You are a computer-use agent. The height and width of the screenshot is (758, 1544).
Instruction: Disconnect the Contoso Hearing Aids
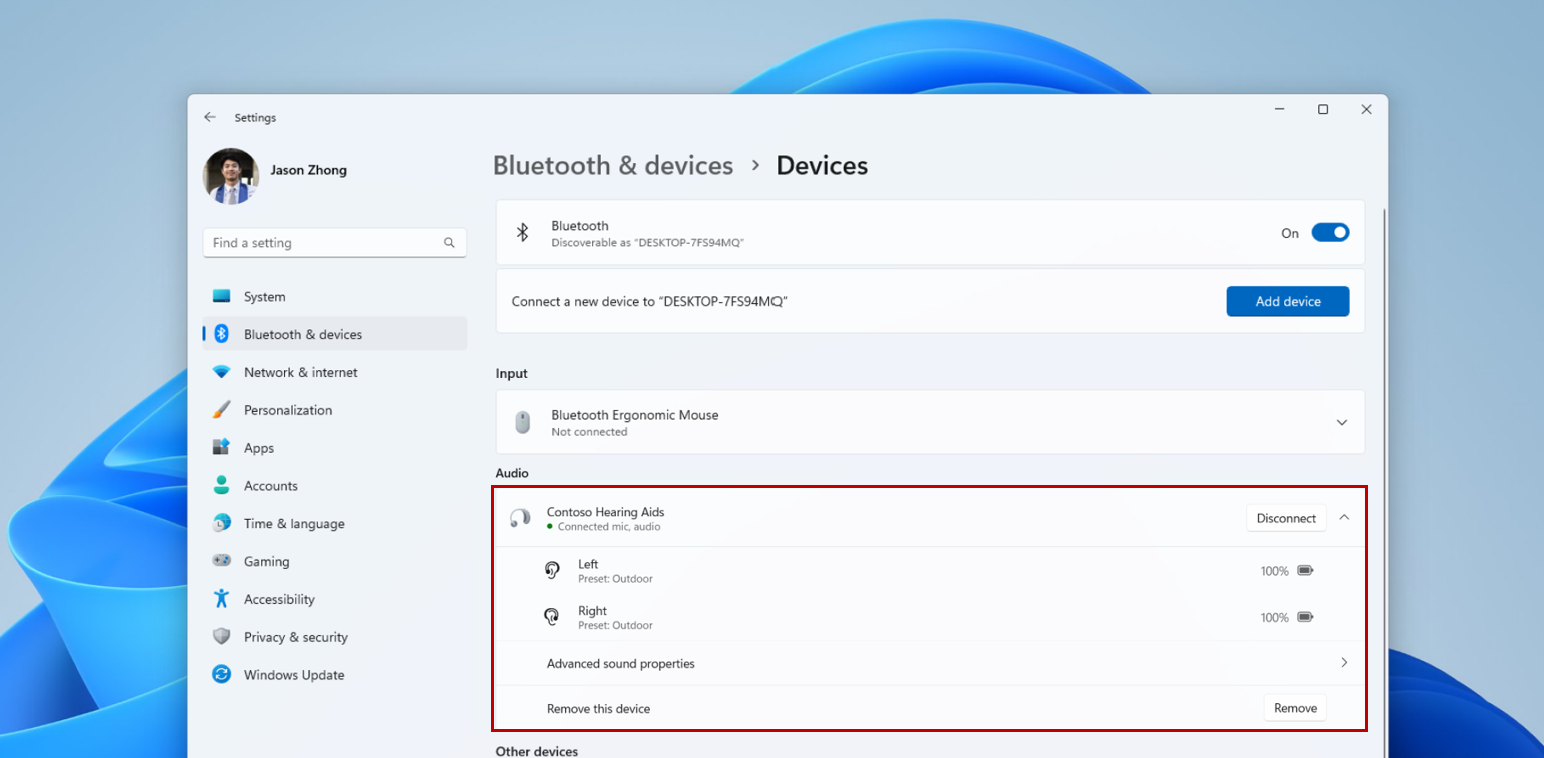pyautogui.click(x=1286, y=518)
